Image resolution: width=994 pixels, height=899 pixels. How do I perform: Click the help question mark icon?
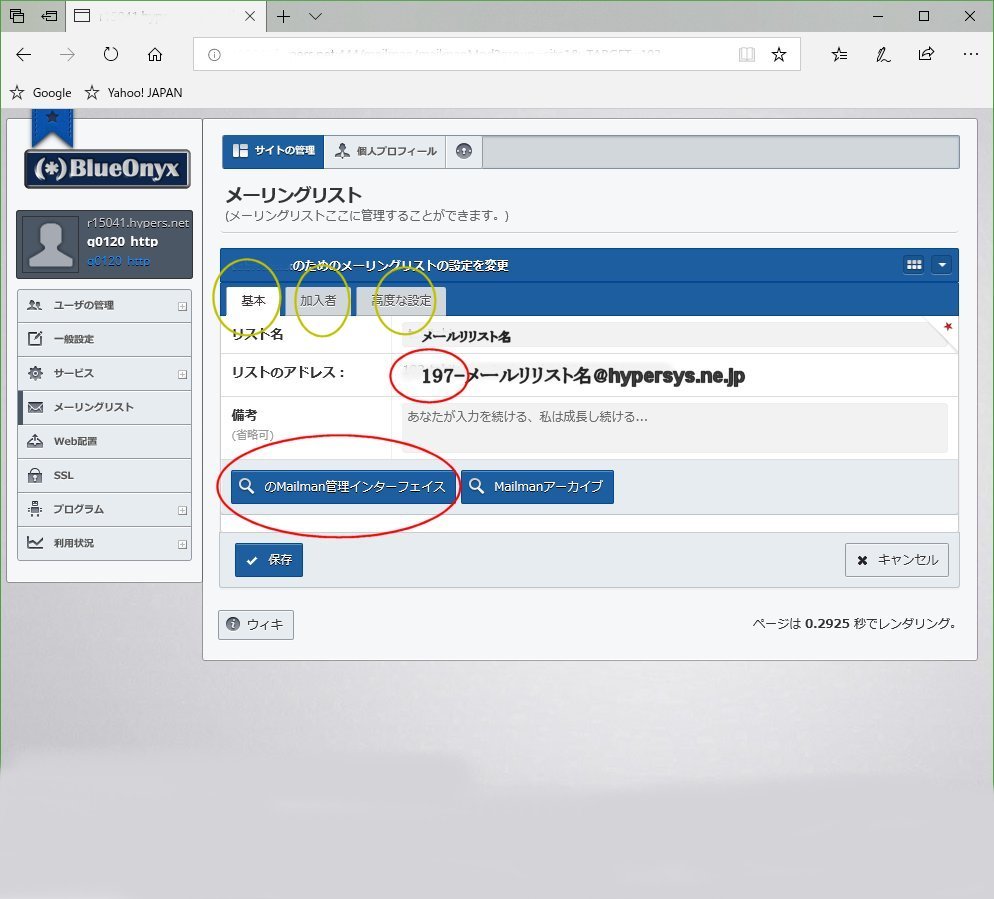tap(463, 151)
